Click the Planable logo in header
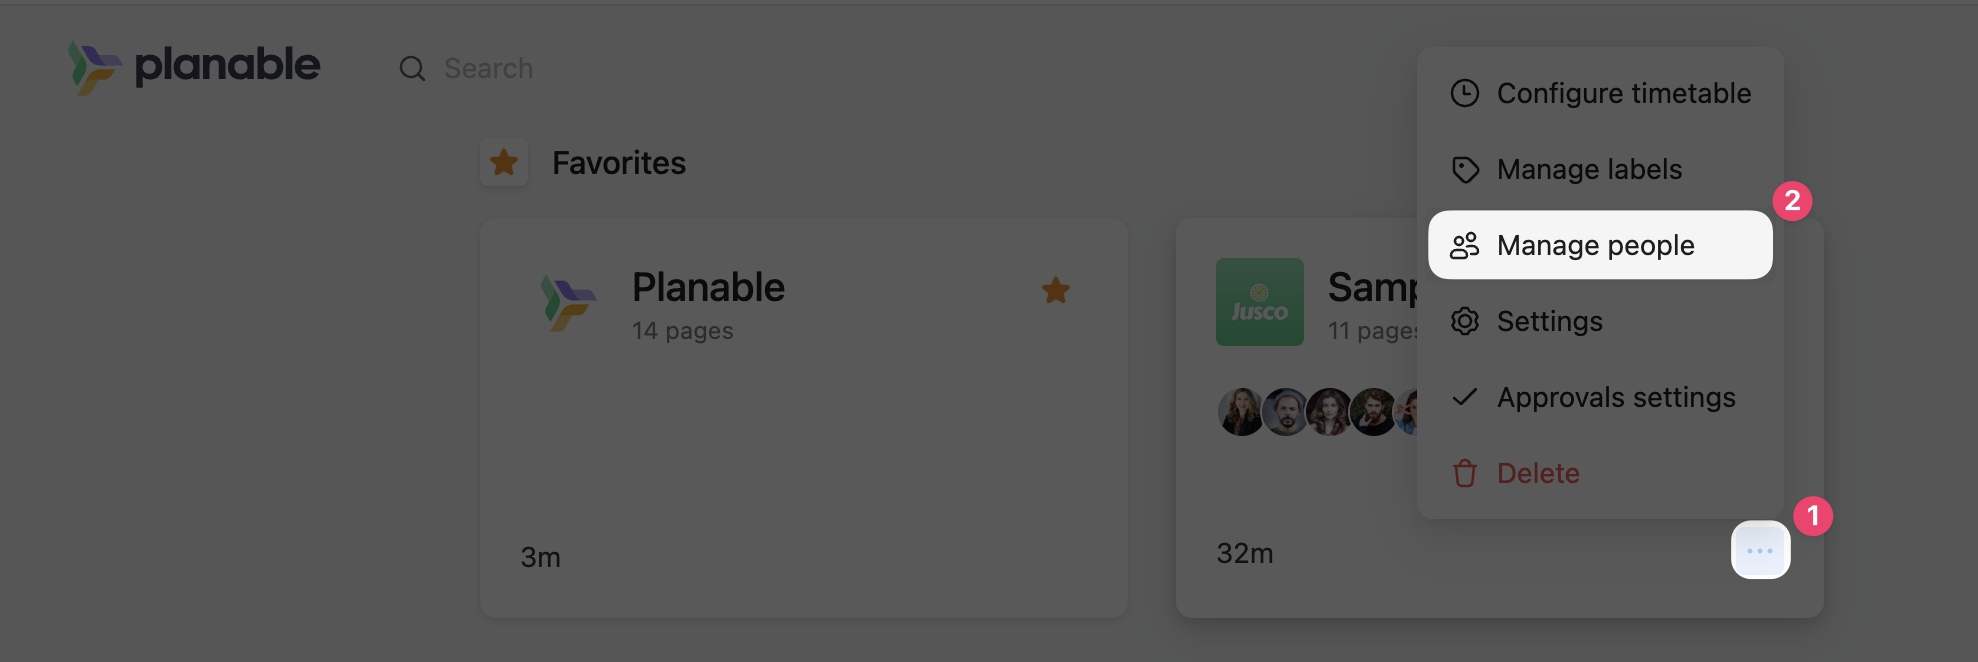This screenshot has height=662, width=1978. (194, 66)
